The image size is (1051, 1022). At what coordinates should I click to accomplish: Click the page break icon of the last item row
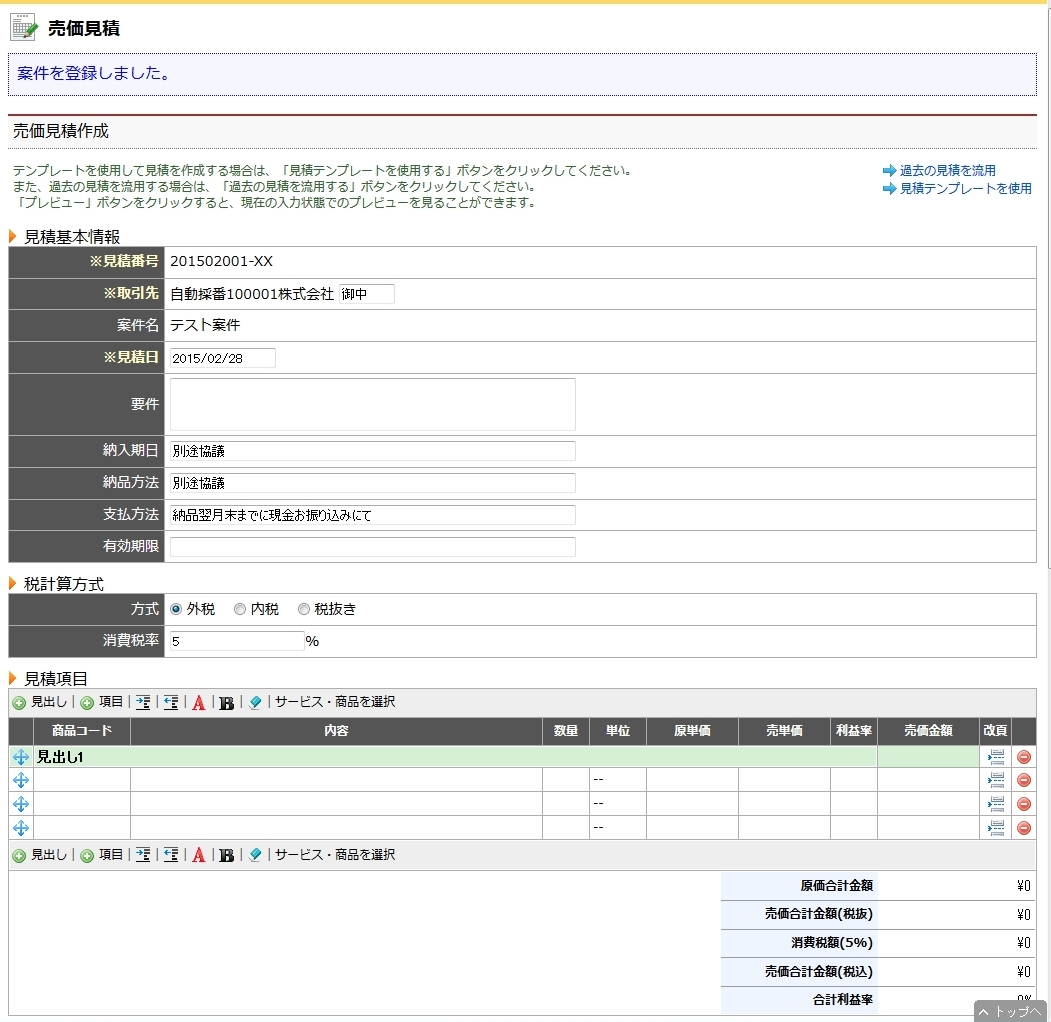[x=996, y=828]
